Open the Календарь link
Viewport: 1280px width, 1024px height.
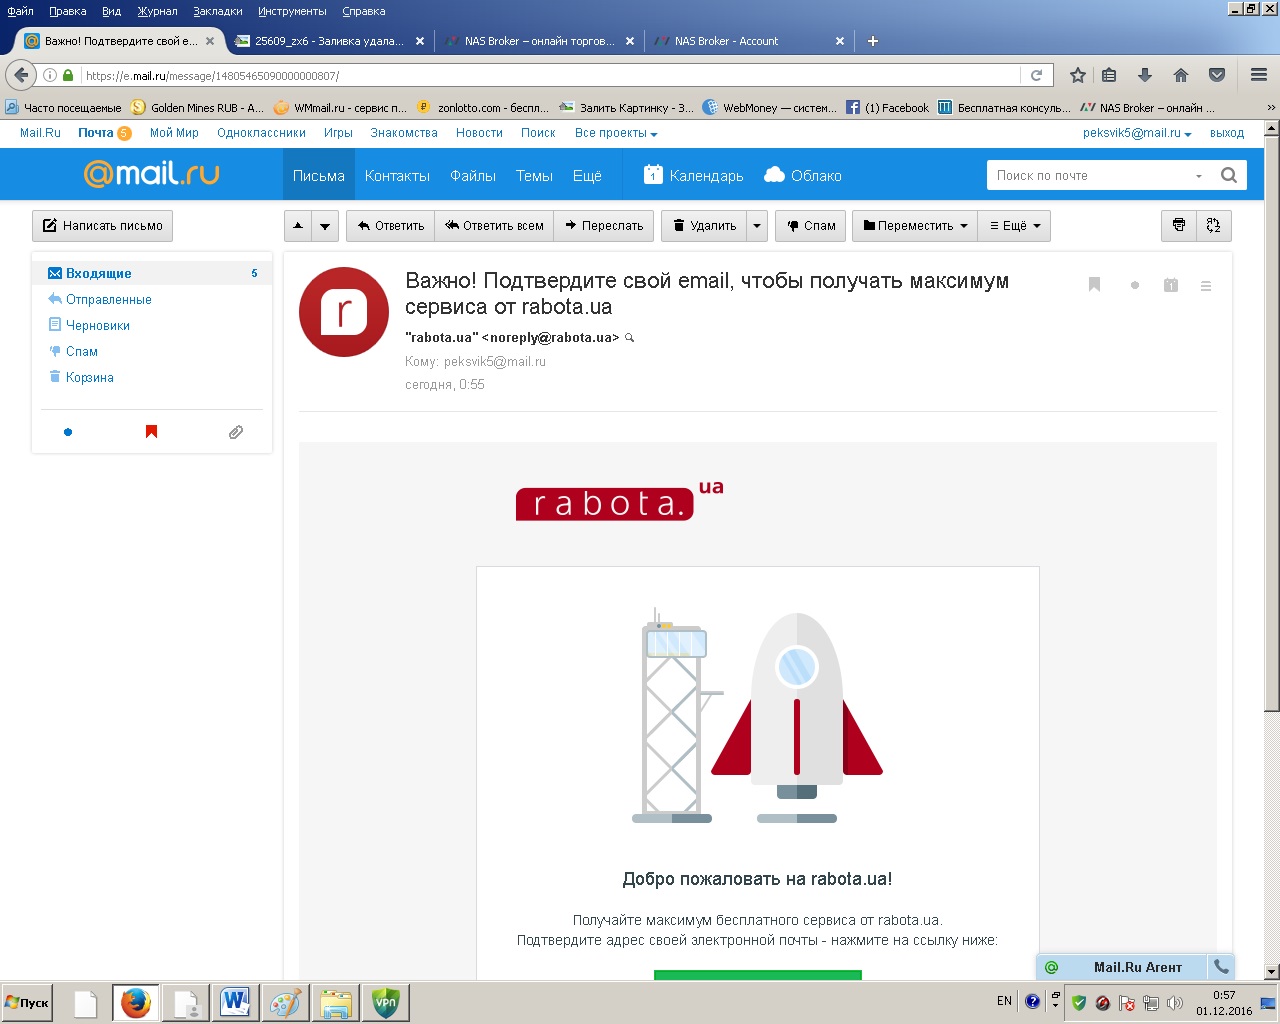click(694, 175)
